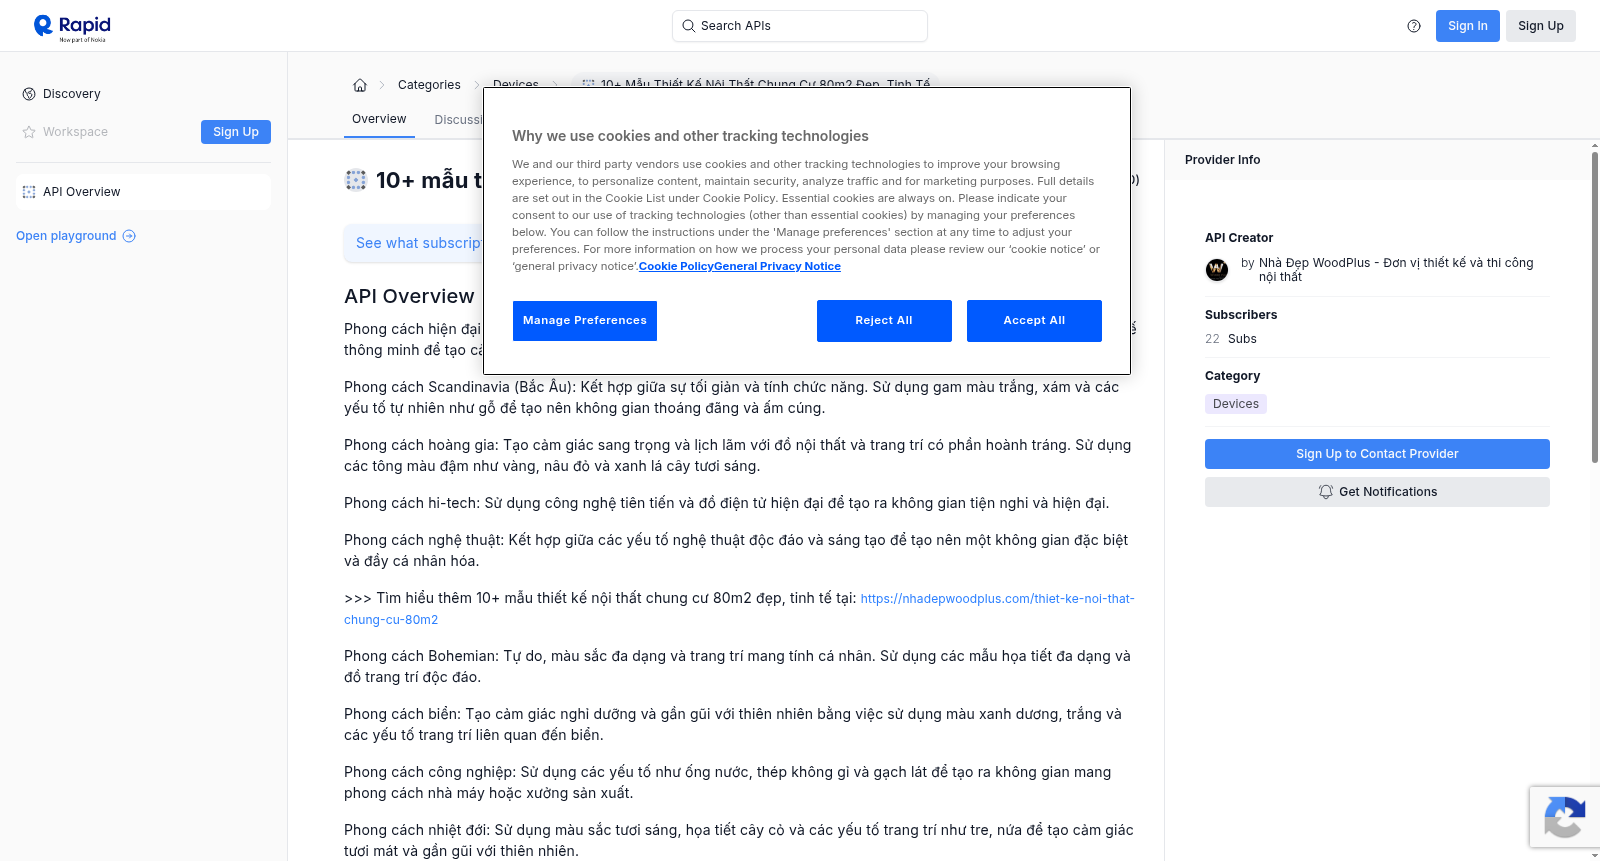Click the provider avatar icon
The image size is (1600, 861).
click(1217, 270)
